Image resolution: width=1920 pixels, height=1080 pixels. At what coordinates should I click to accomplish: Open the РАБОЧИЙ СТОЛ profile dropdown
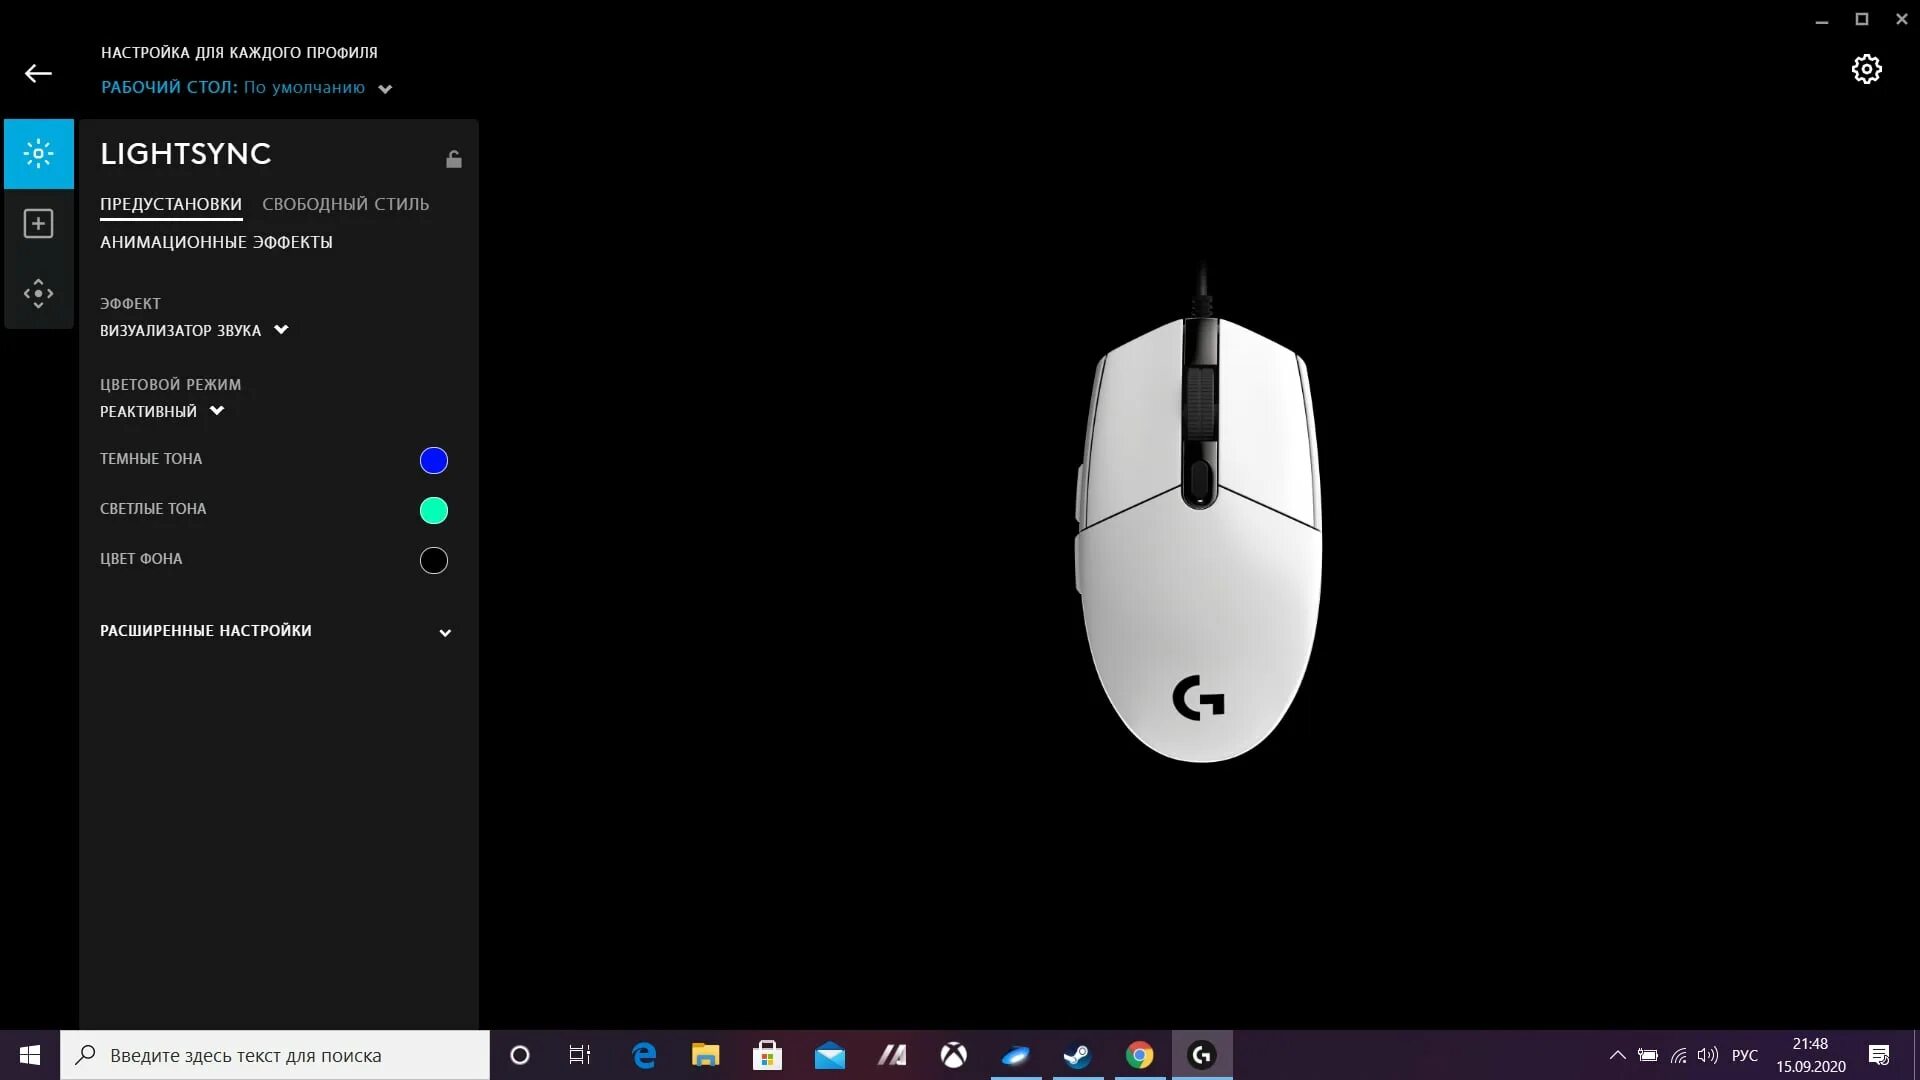(246, 88)
